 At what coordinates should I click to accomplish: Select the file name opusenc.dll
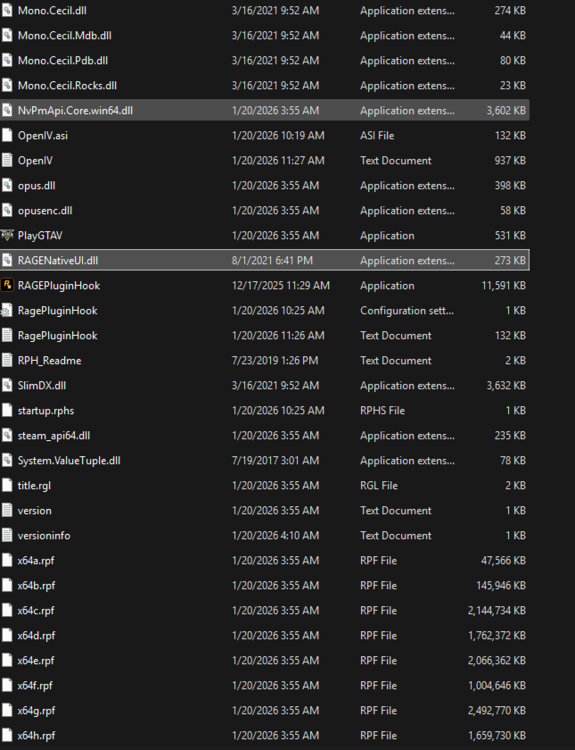45,210
